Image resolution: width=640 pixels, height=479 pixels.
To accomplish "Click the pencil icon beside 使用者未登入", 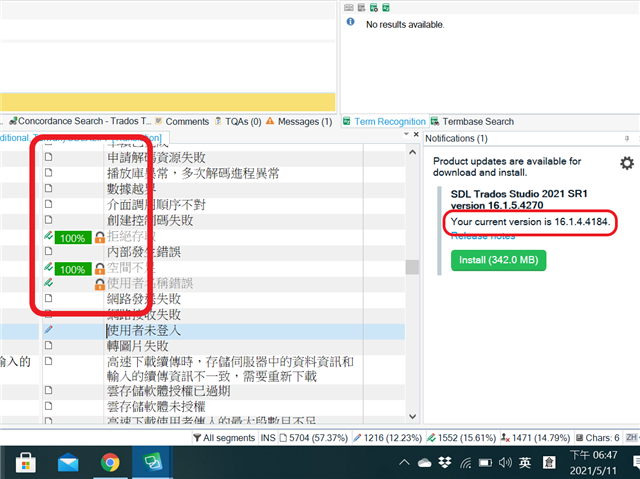I will [x=48, y=330].
